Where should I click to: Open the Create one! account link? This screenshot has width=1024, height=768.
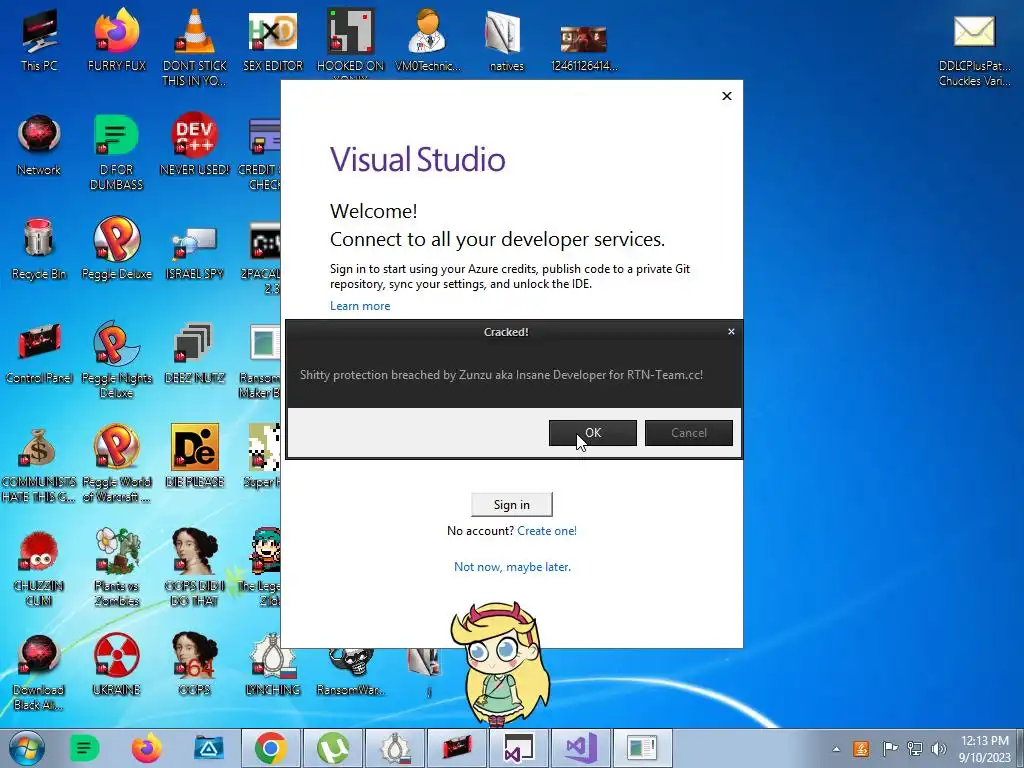547,531
